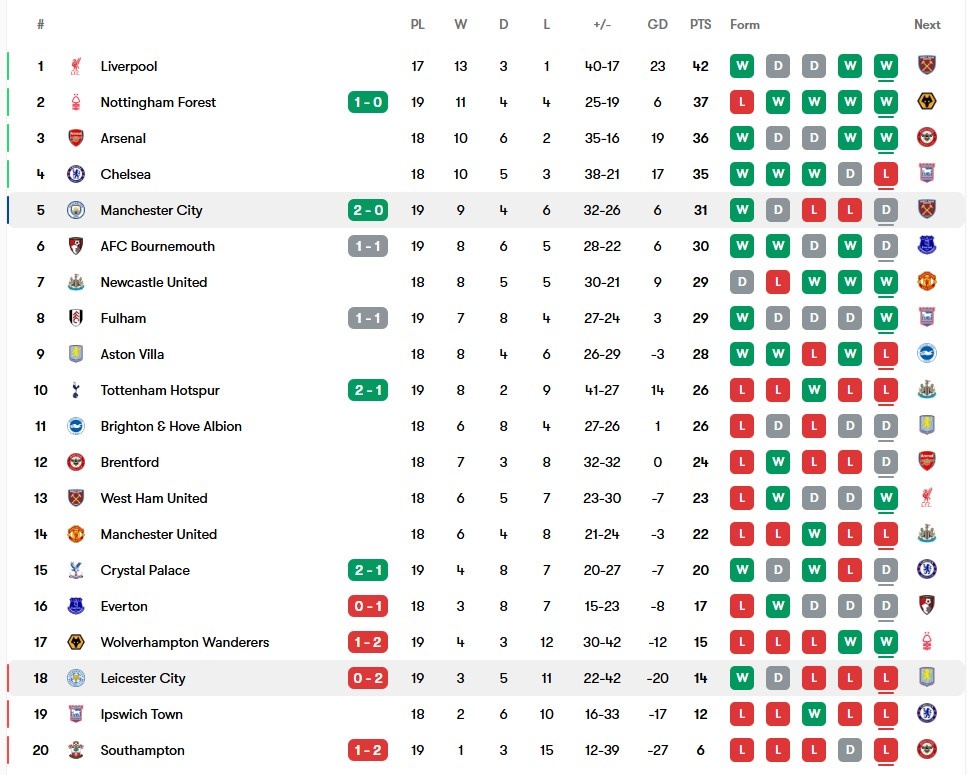Open Arsenal's crest icon beside team name

[x=75, y=138]
